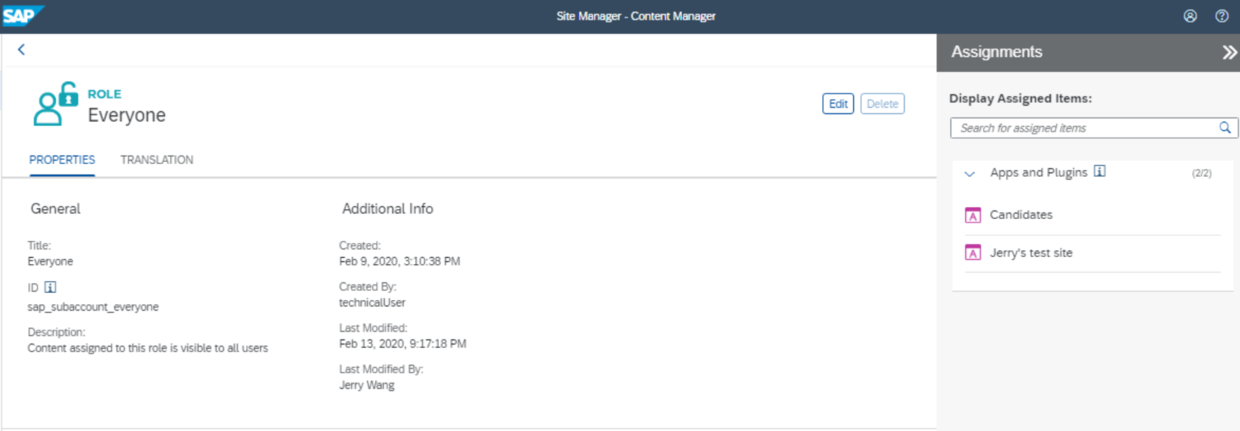Collapse the Apps and Plugins section
Screen dimensions: 1240x431
coord(969,173)
